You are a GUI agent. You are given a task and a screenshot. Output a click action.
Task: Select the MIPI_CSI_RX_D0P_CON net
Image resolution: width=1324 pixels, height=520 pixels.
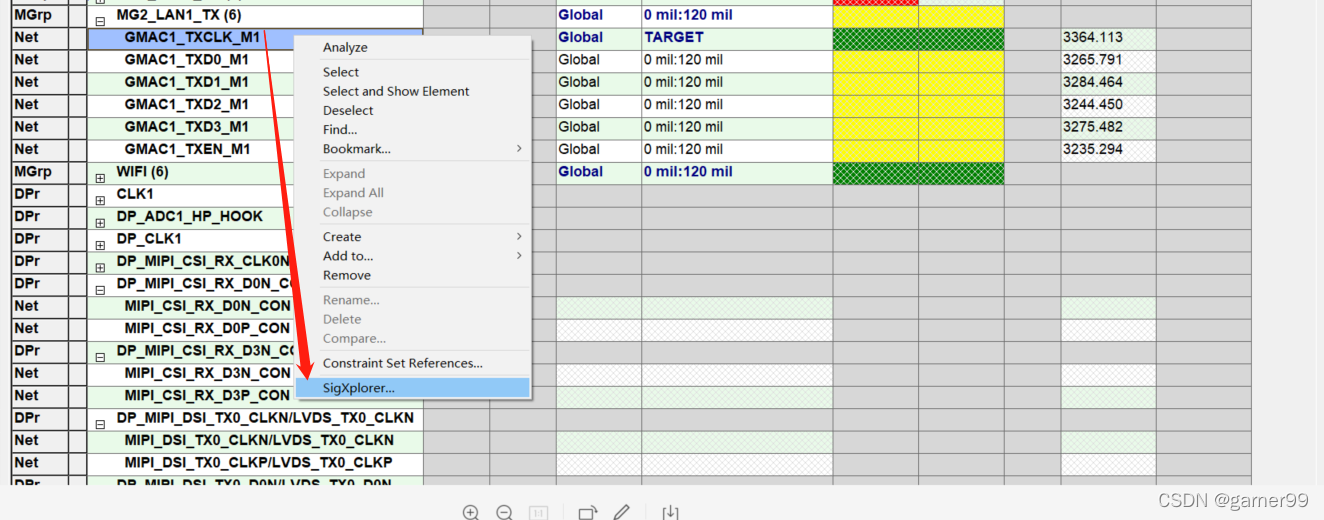point(207,329)
